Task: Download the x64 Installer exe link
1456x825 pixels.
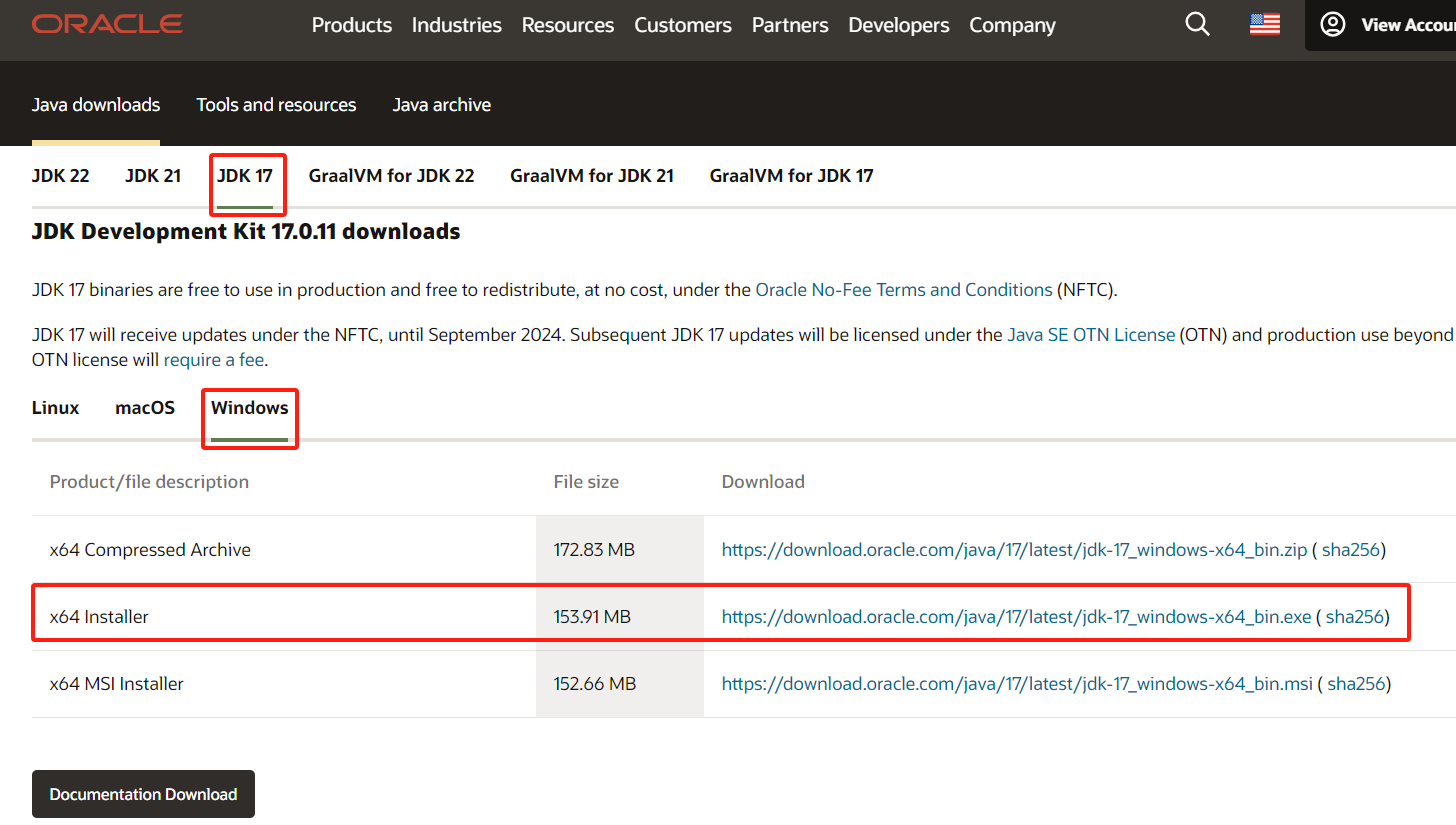Action: tap(1016, 617)
